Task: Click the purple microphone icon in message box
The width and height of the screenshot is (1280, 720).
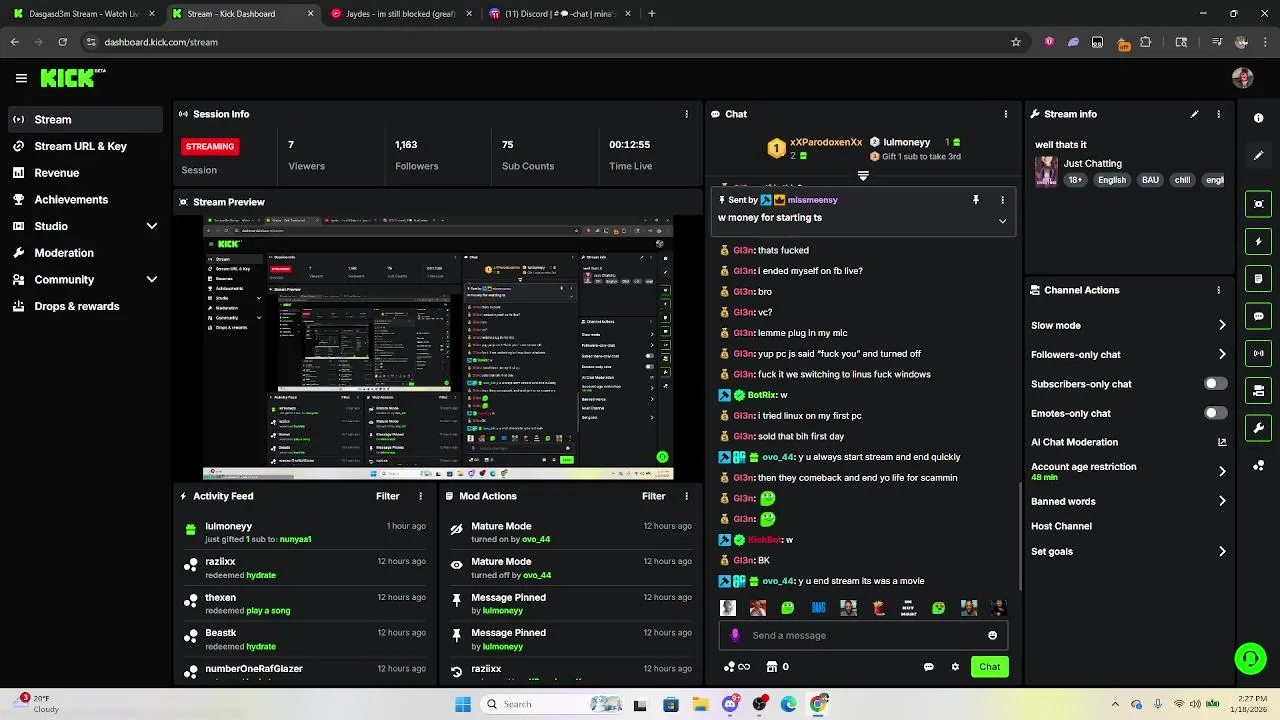Action: tap(736, 635)
